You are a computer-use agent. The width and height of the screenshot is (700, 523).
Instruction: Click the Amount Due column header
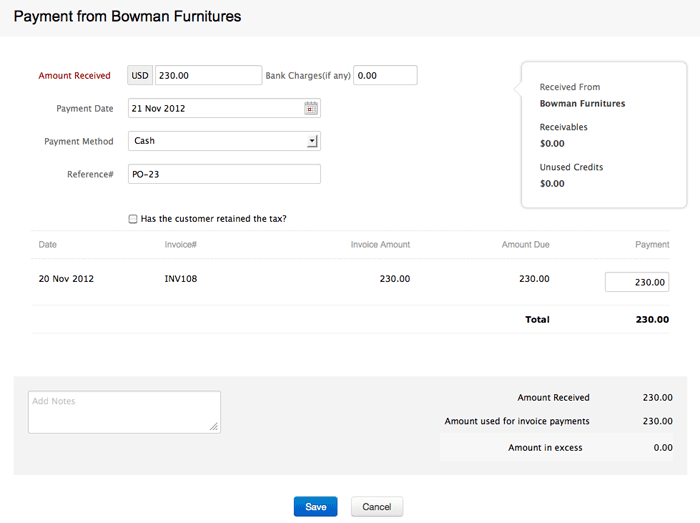coord(525,245)
